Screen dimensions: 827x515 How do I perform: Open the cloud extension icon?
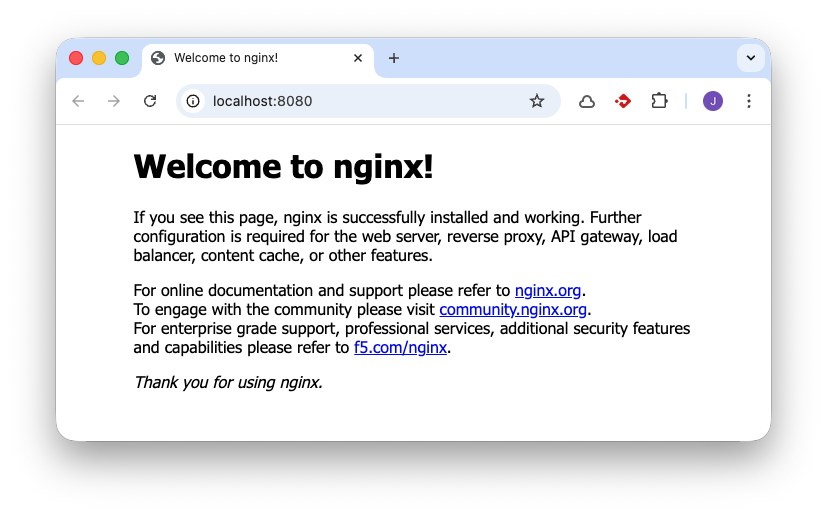[x=587, y=101]
